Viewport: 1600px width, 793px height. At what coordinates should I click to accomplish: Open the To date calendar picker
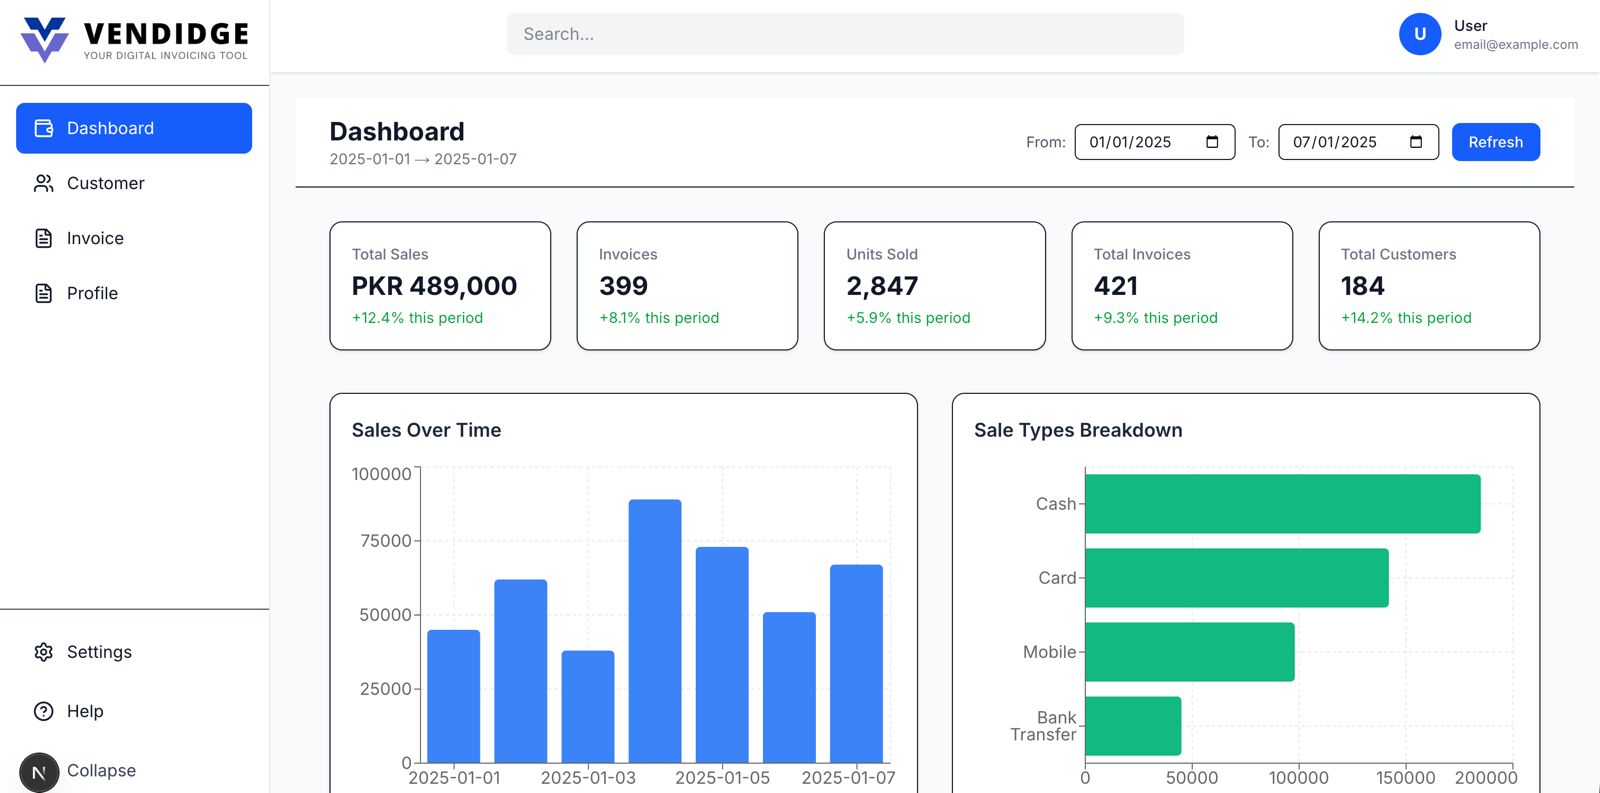pos(1416,142)
